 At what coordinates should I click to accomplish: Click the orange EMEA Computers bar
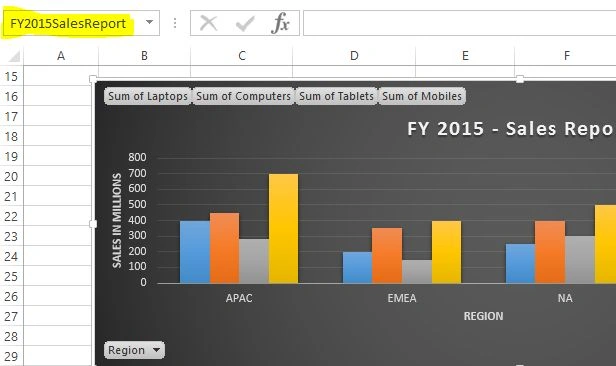pos(387,256)
